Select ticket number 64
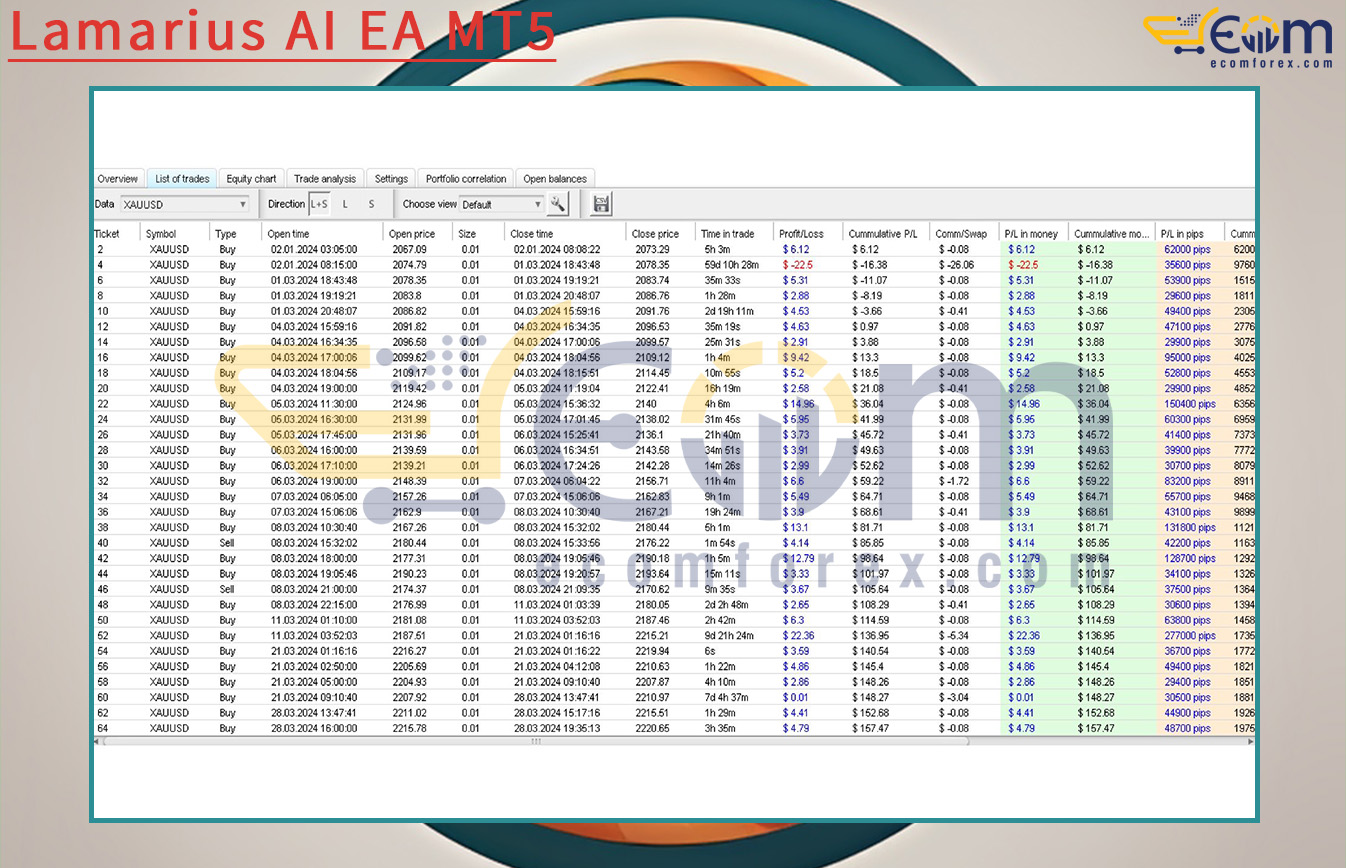Image resolution: width=1346 pixels, height=868 pixels. pyautogui.click(x=102, y=728)
